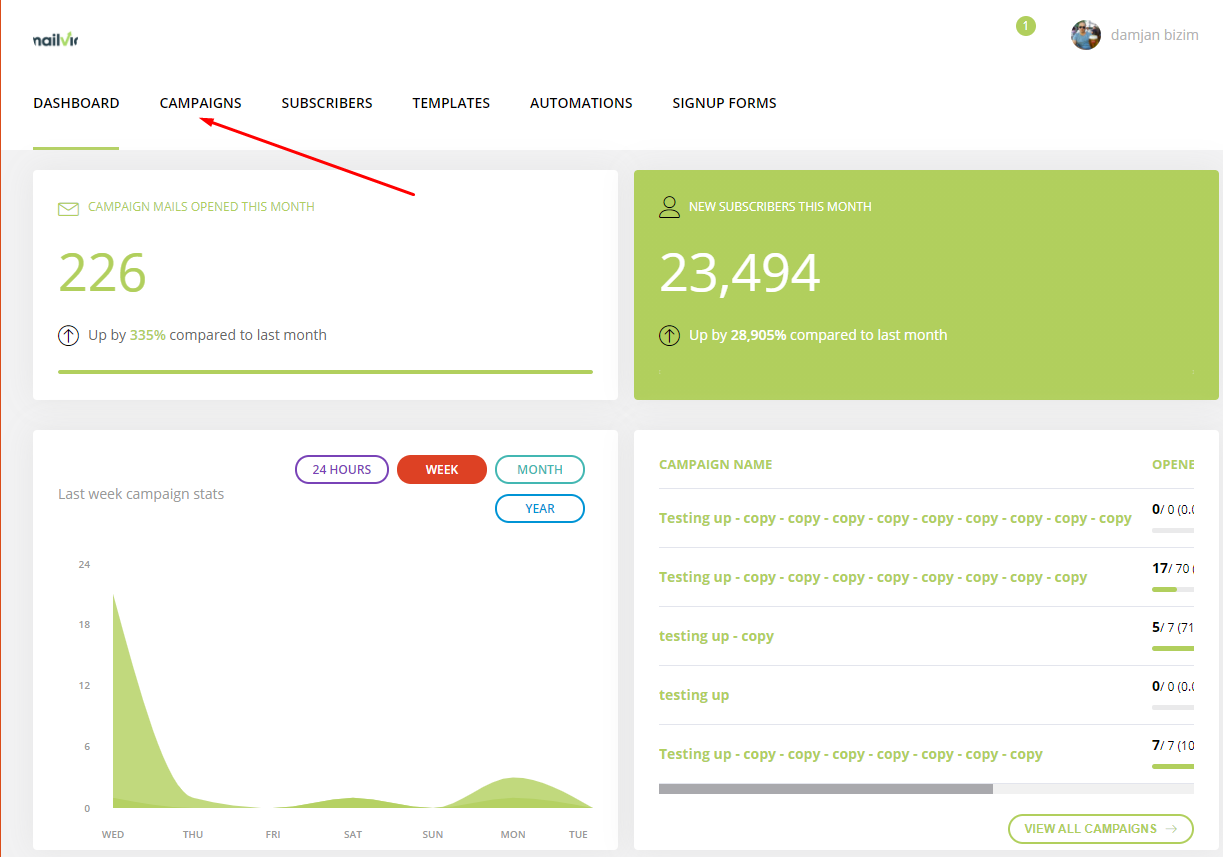Go to the CAMPAIGNS tab
Screen dimensions: 1223x857
coord(201,103)
